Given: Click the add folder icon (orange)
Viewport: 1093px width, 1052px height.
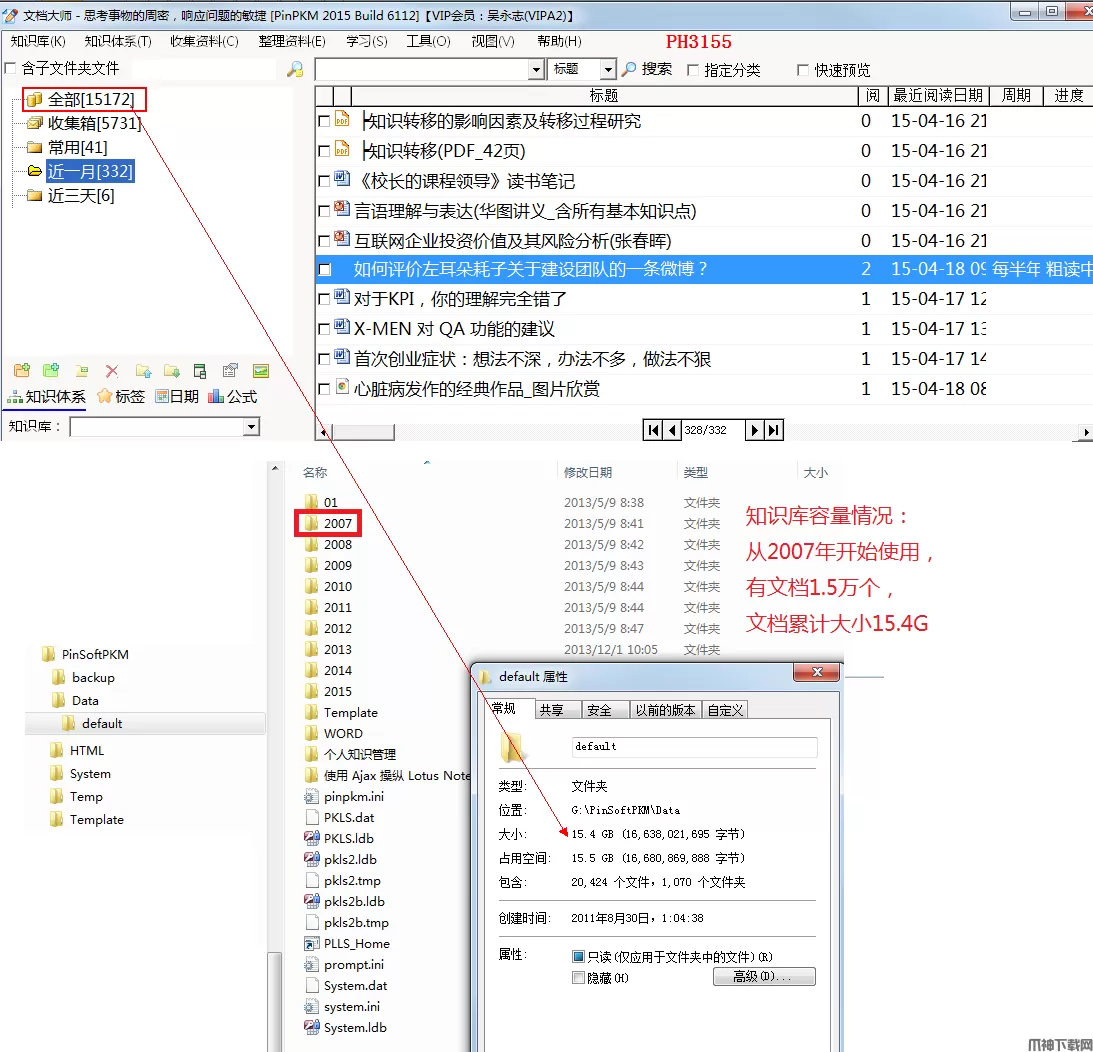Looking at the screenshot, I should click(x=22, y=370).
